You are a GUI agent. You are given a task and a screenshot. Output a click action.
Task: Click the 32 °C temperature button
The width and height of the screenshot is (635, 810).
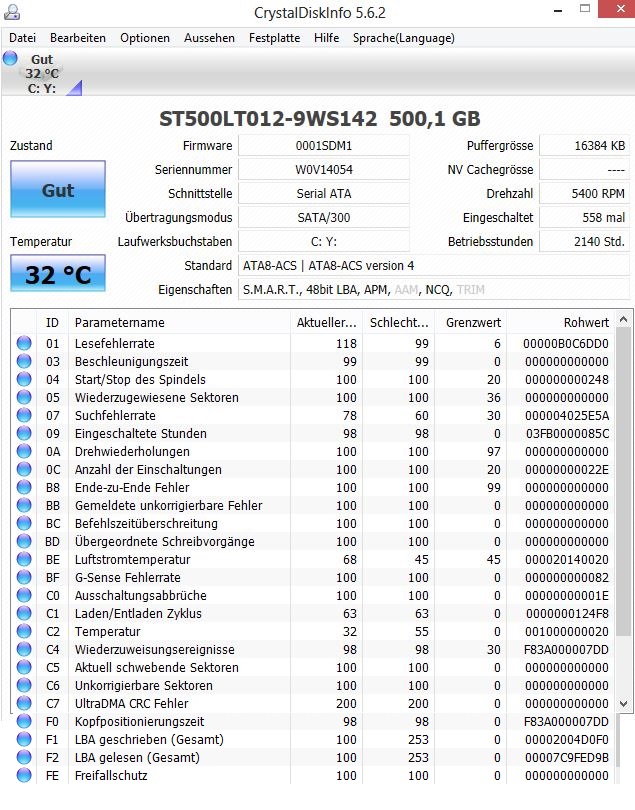[x=58, y=273]
